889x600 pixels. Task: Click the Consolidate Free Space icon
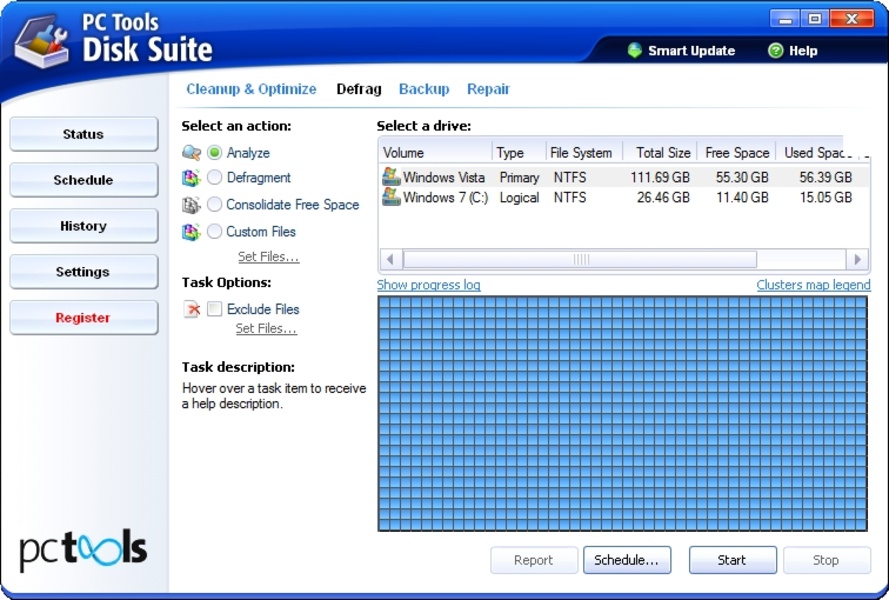pos(191,205)
